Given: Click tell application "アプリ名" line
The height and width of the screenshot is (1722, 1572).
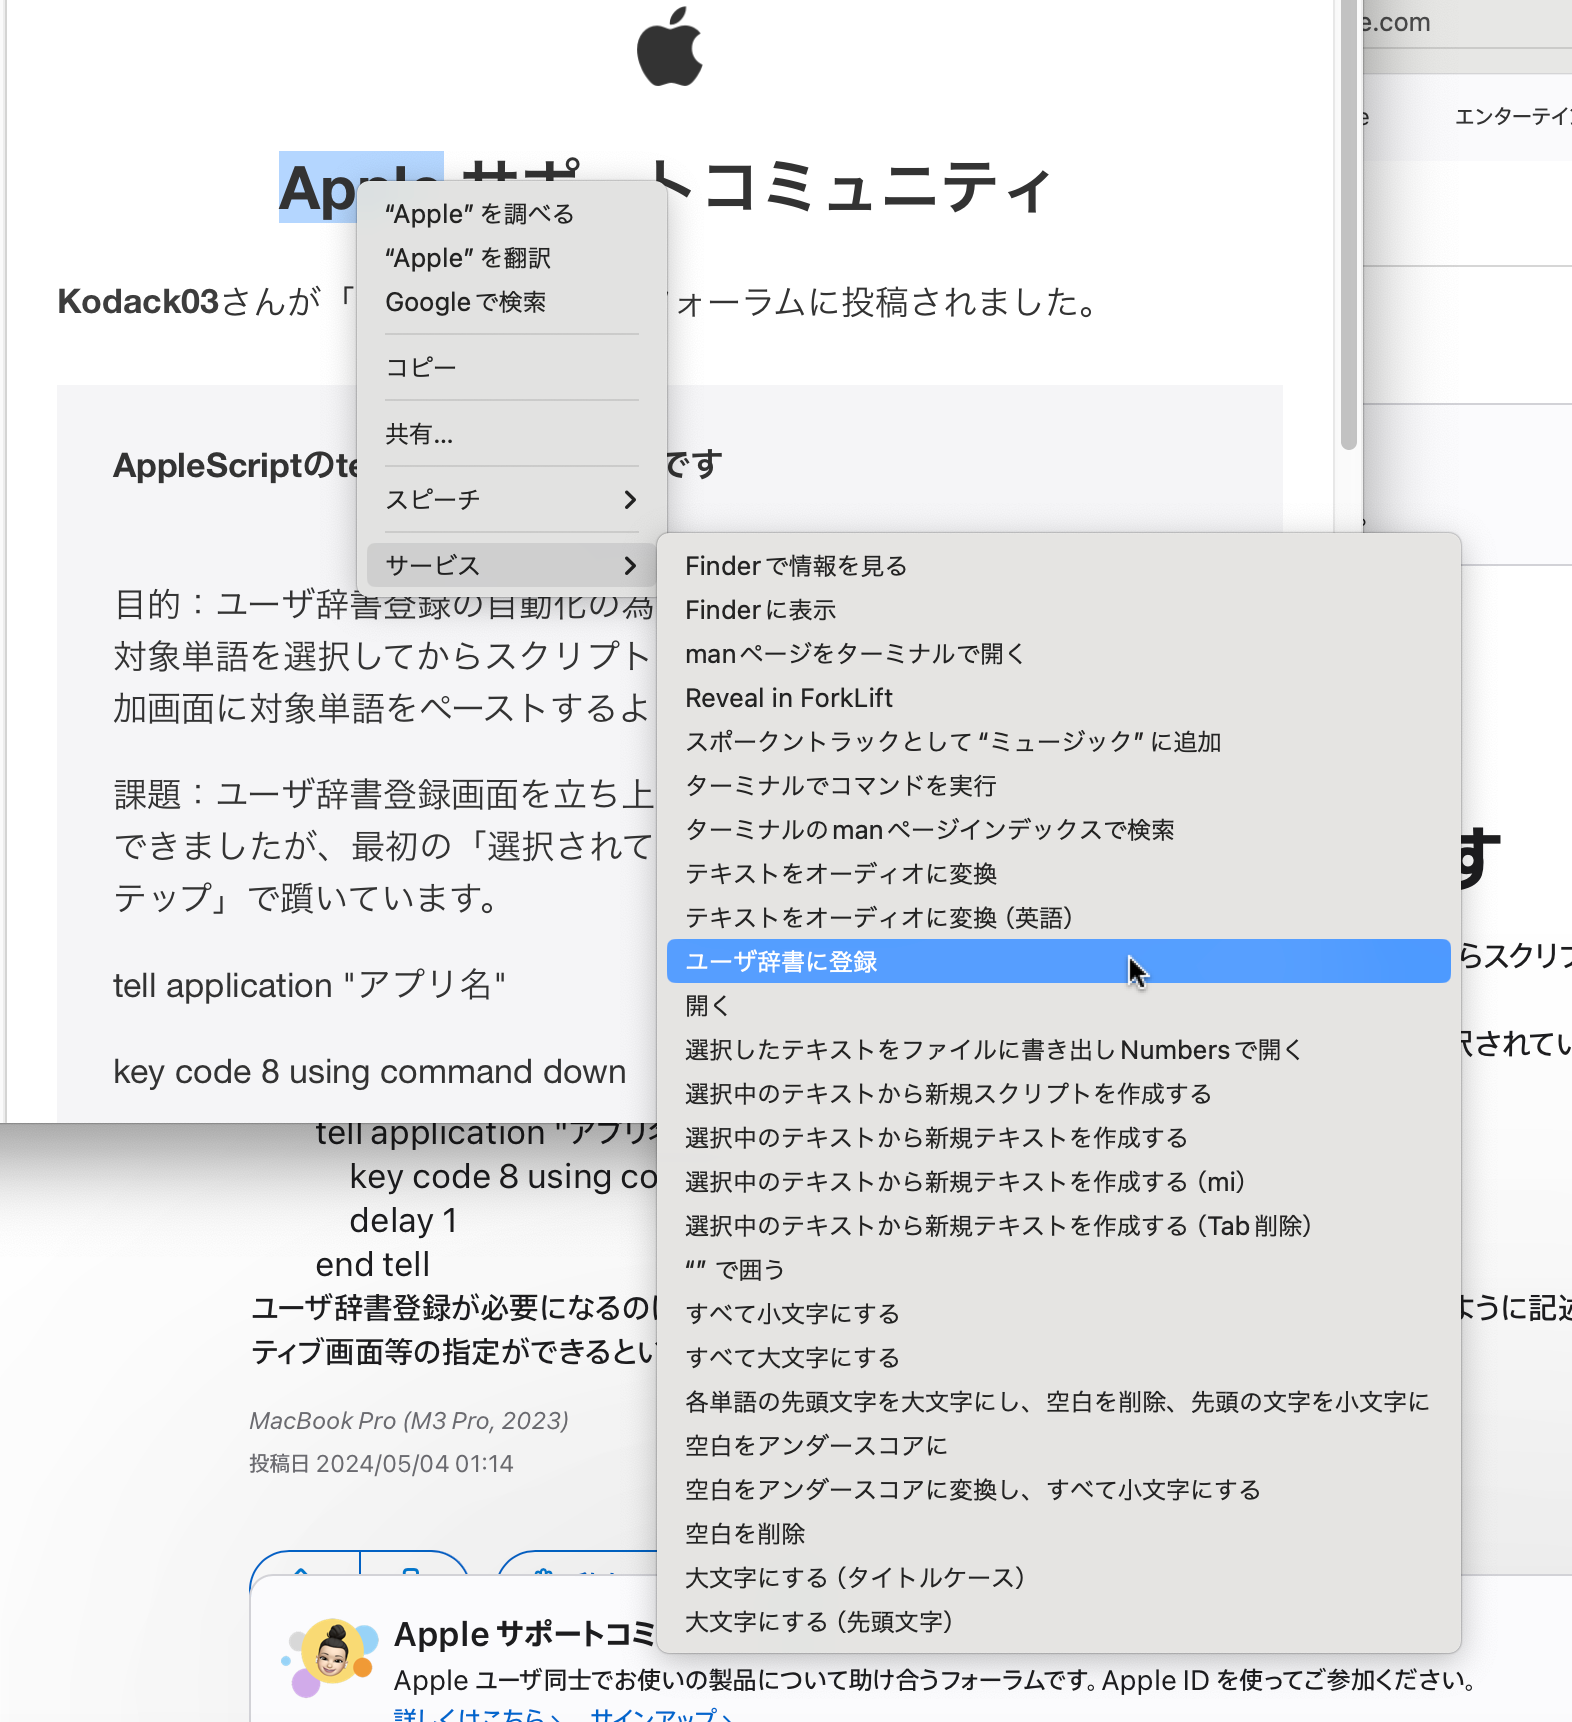Looking at the screenshot, I should [x=309, y=985].
